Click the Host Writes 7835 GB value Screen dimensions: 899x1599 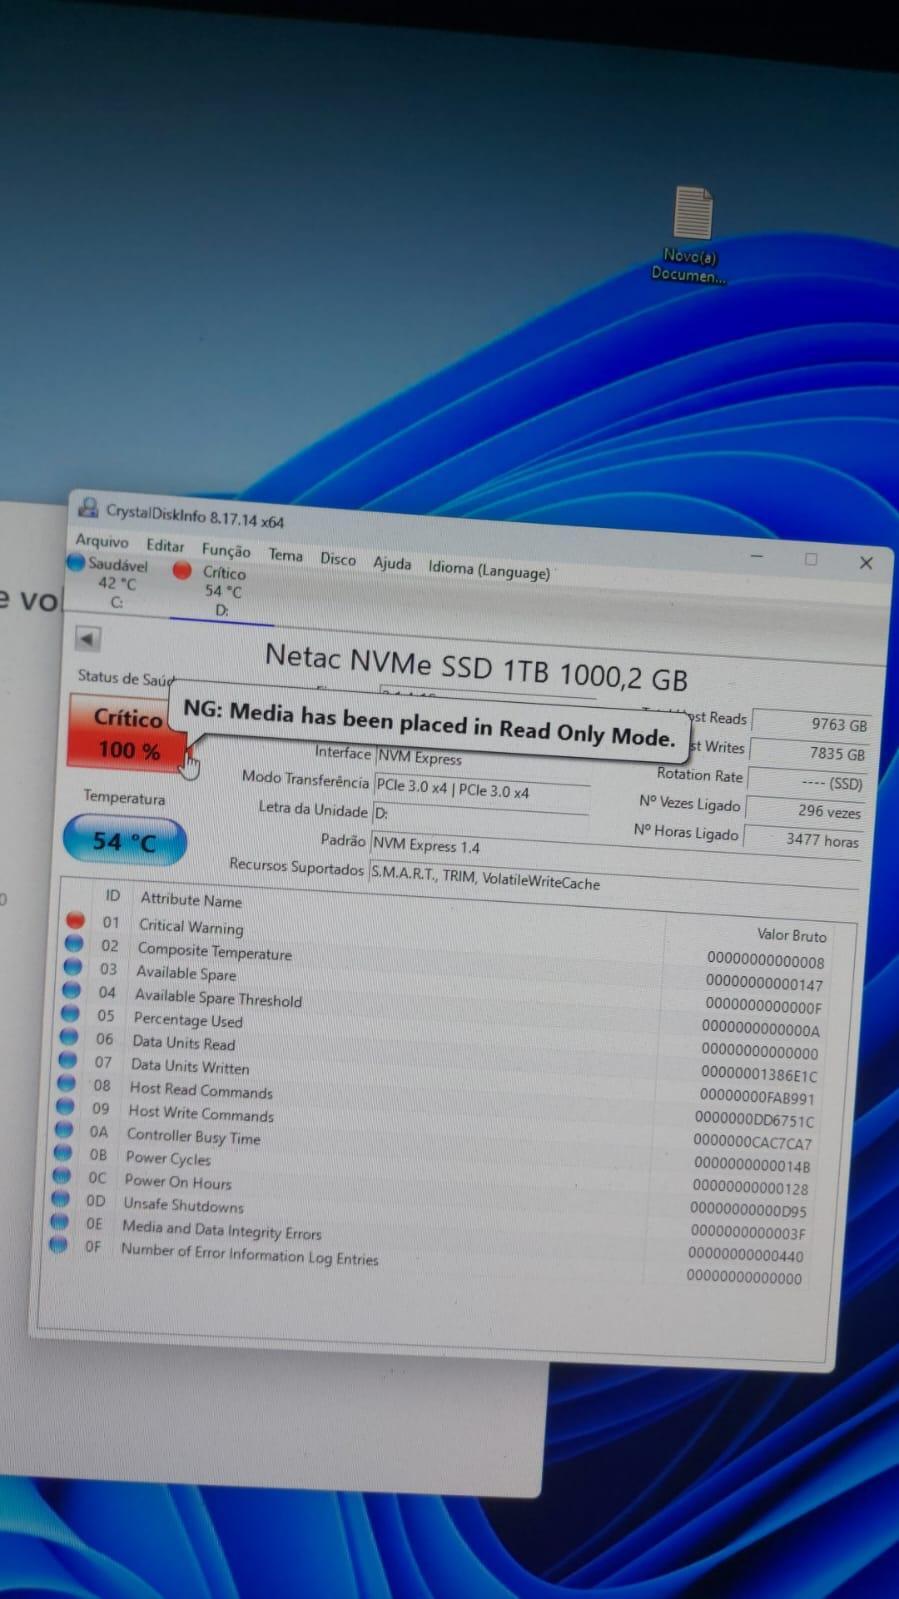[x=808, y=751]
